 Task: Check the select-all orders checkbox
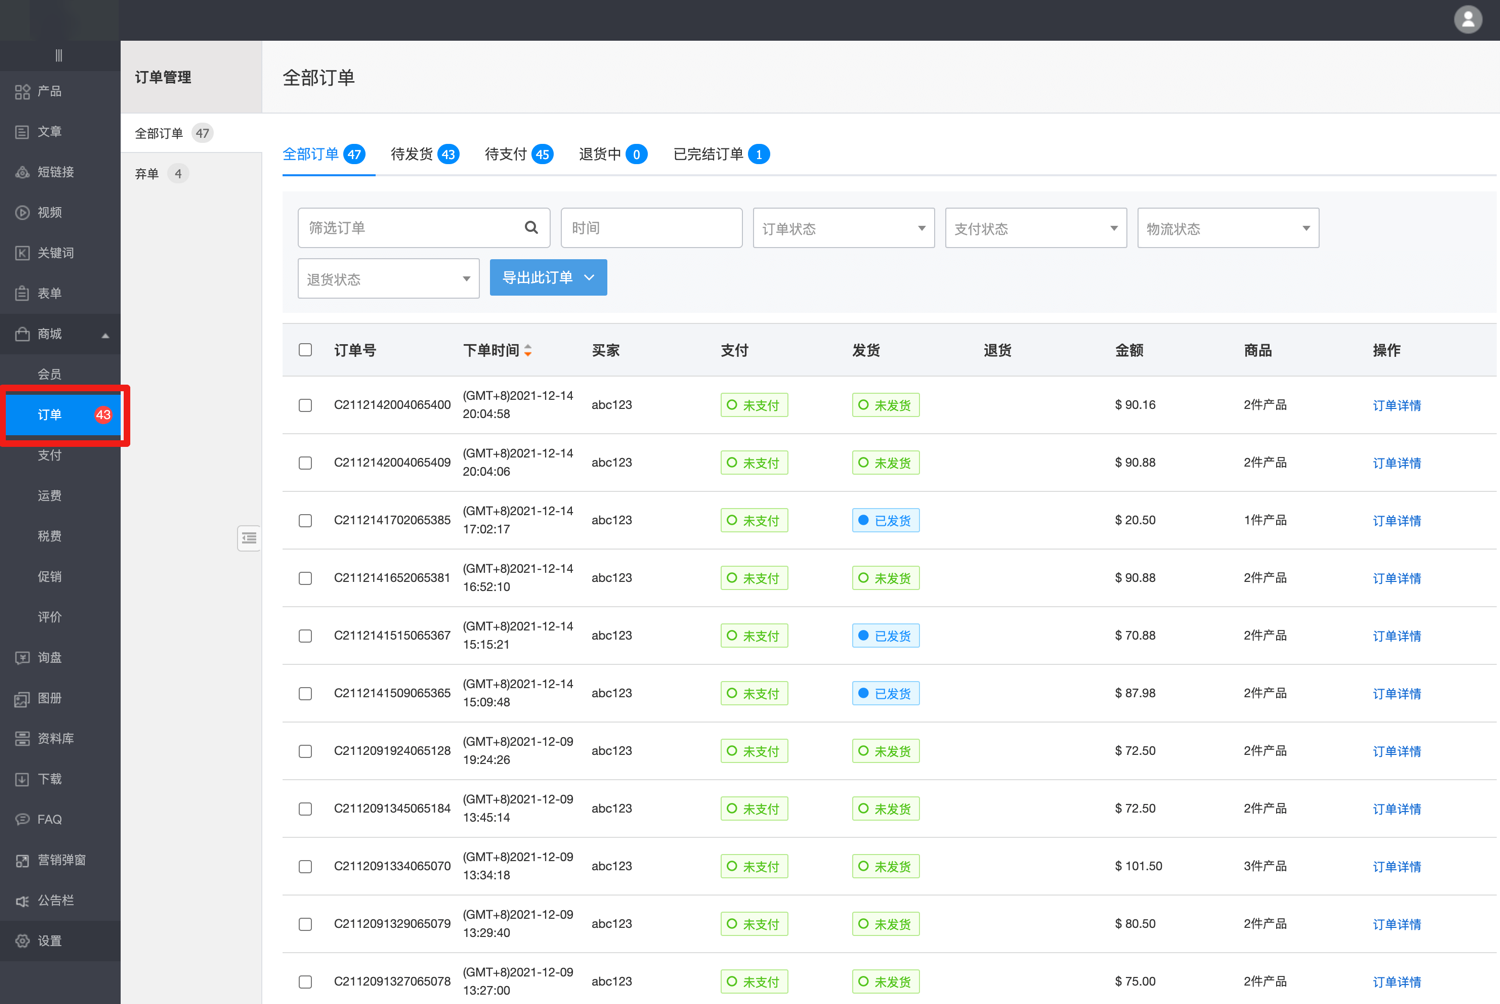click(x=305, y=350)
